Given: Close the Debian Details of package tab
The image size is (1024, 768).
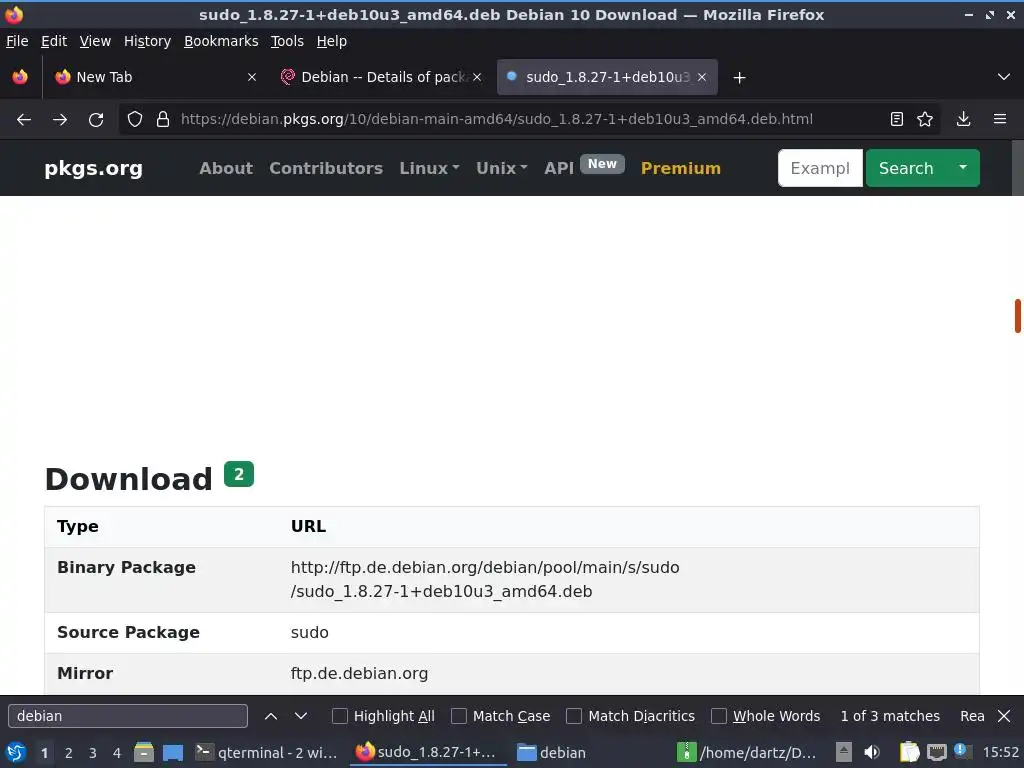Looking at the screenshot, I should coord(477,77).
